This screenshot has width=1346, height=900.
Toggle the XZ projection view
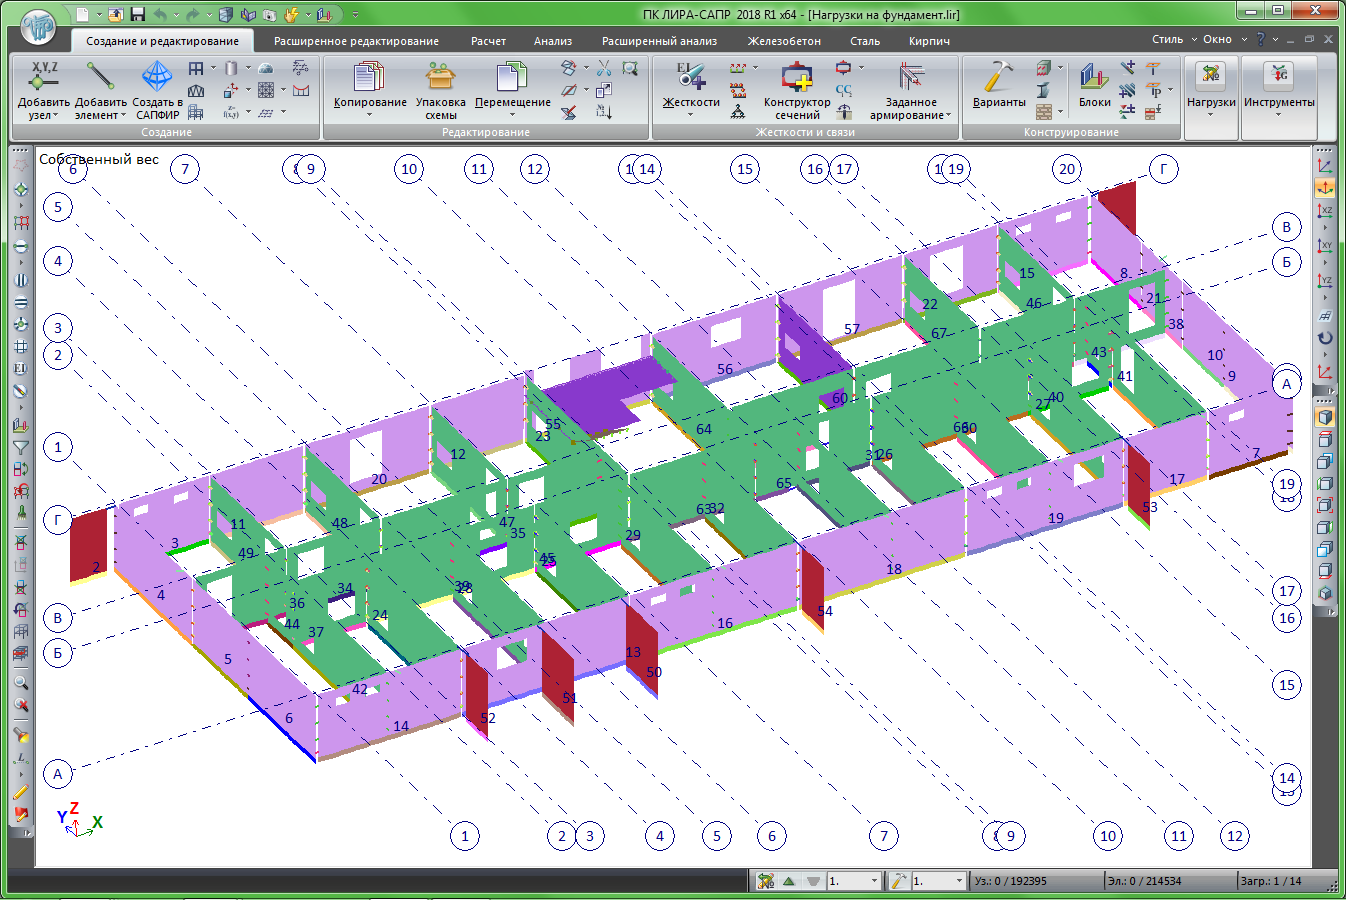1325,210
